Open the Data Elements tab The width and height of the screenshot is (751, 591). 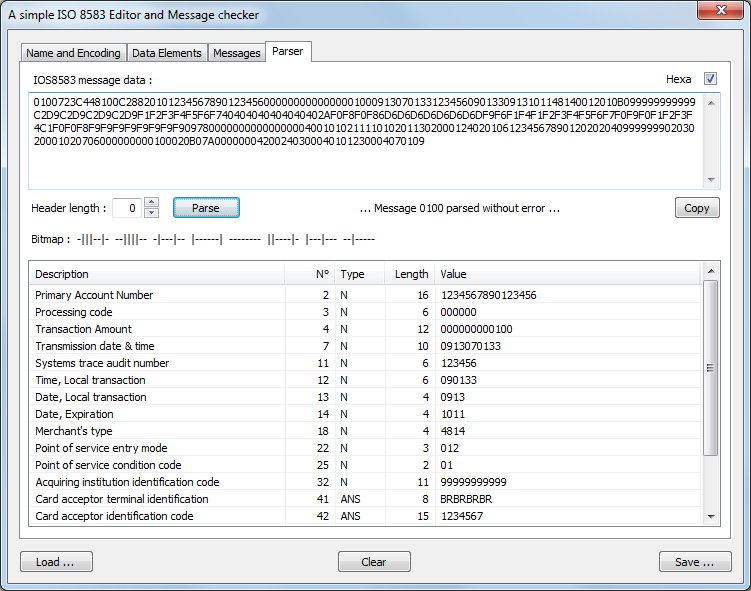167,53
